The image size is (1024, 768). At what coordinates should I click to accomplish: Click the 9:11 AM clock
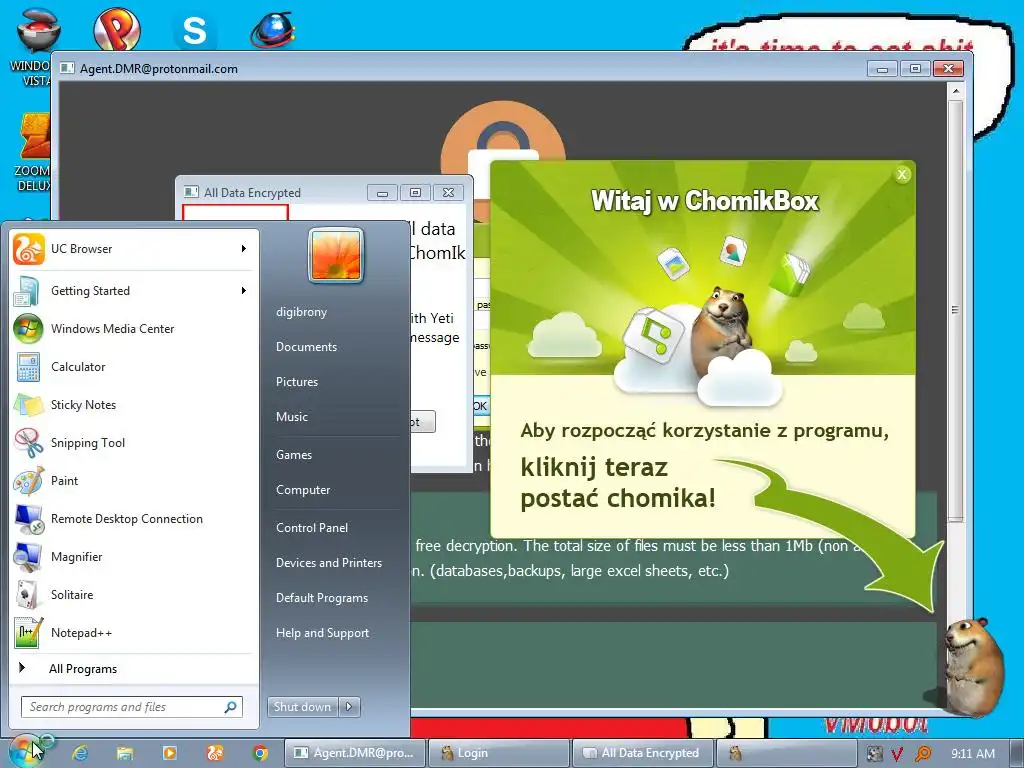coord(973,754)
